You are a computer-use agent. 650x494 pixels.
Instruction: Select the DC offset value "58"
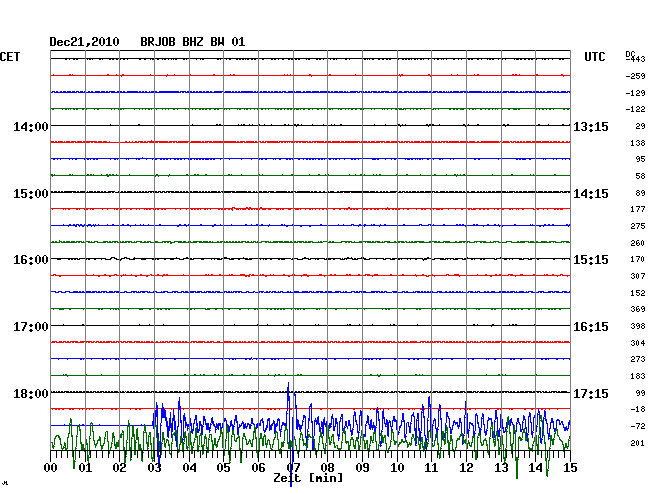tap(640, 176)
